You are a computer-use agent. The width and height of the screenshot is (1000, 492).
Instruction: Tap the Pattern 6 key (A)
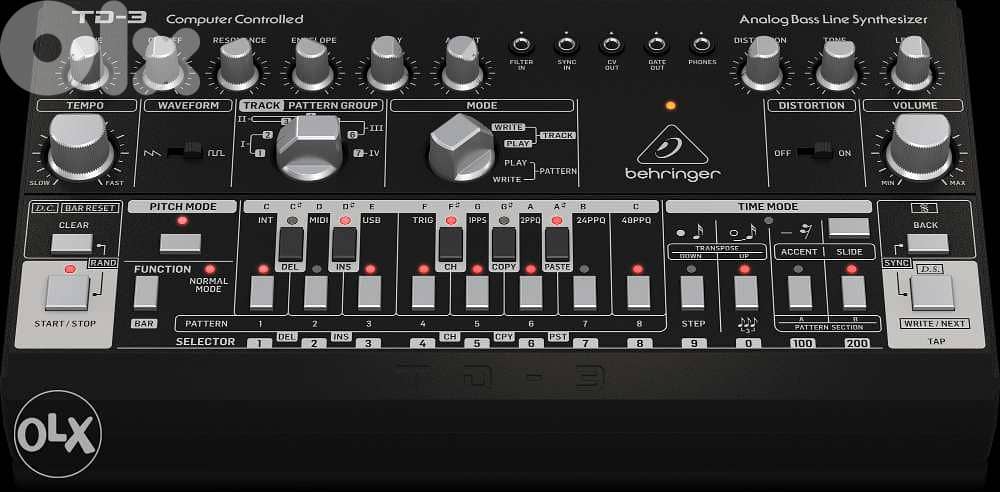pos(531,293)
